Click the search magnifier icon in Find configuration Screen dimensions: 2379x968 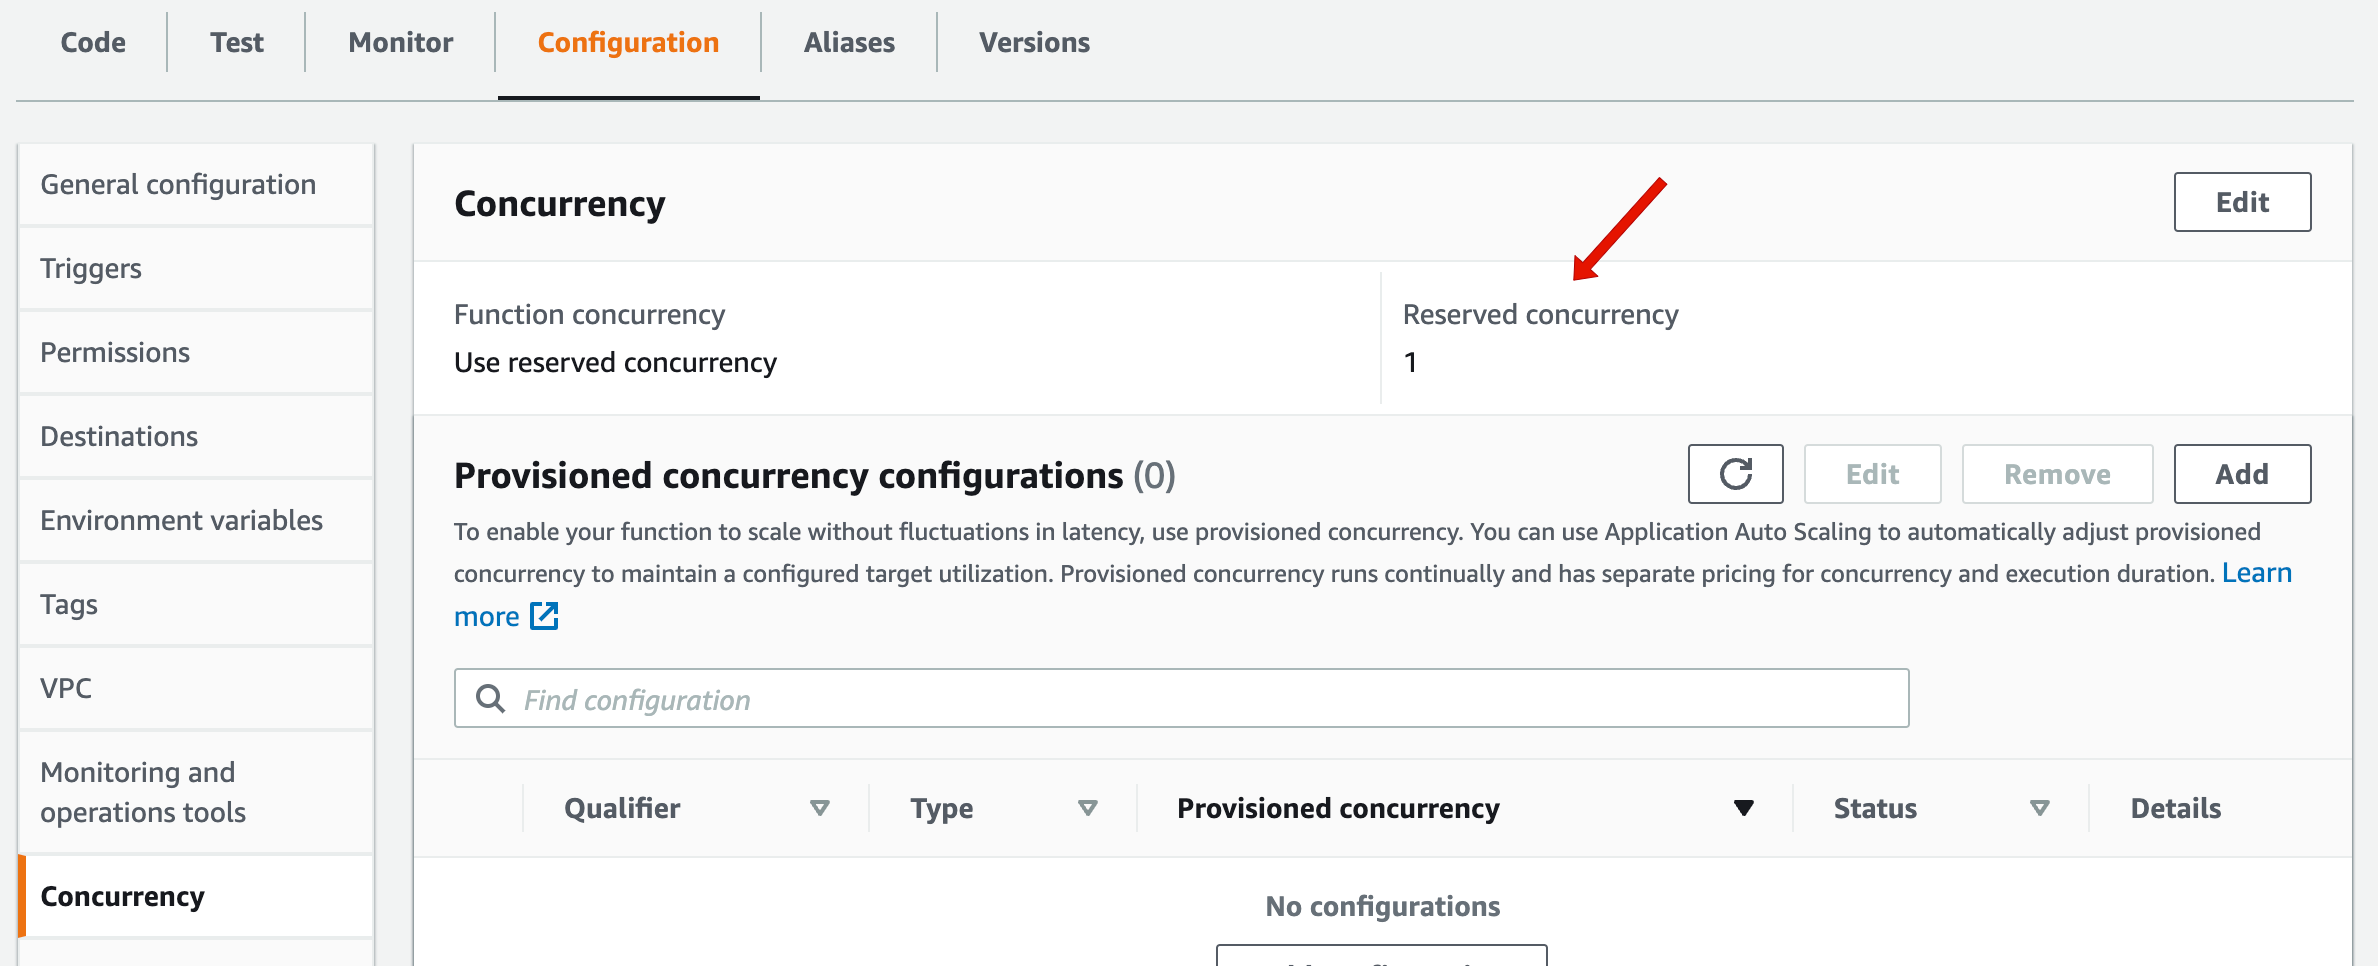pos(490,698)
